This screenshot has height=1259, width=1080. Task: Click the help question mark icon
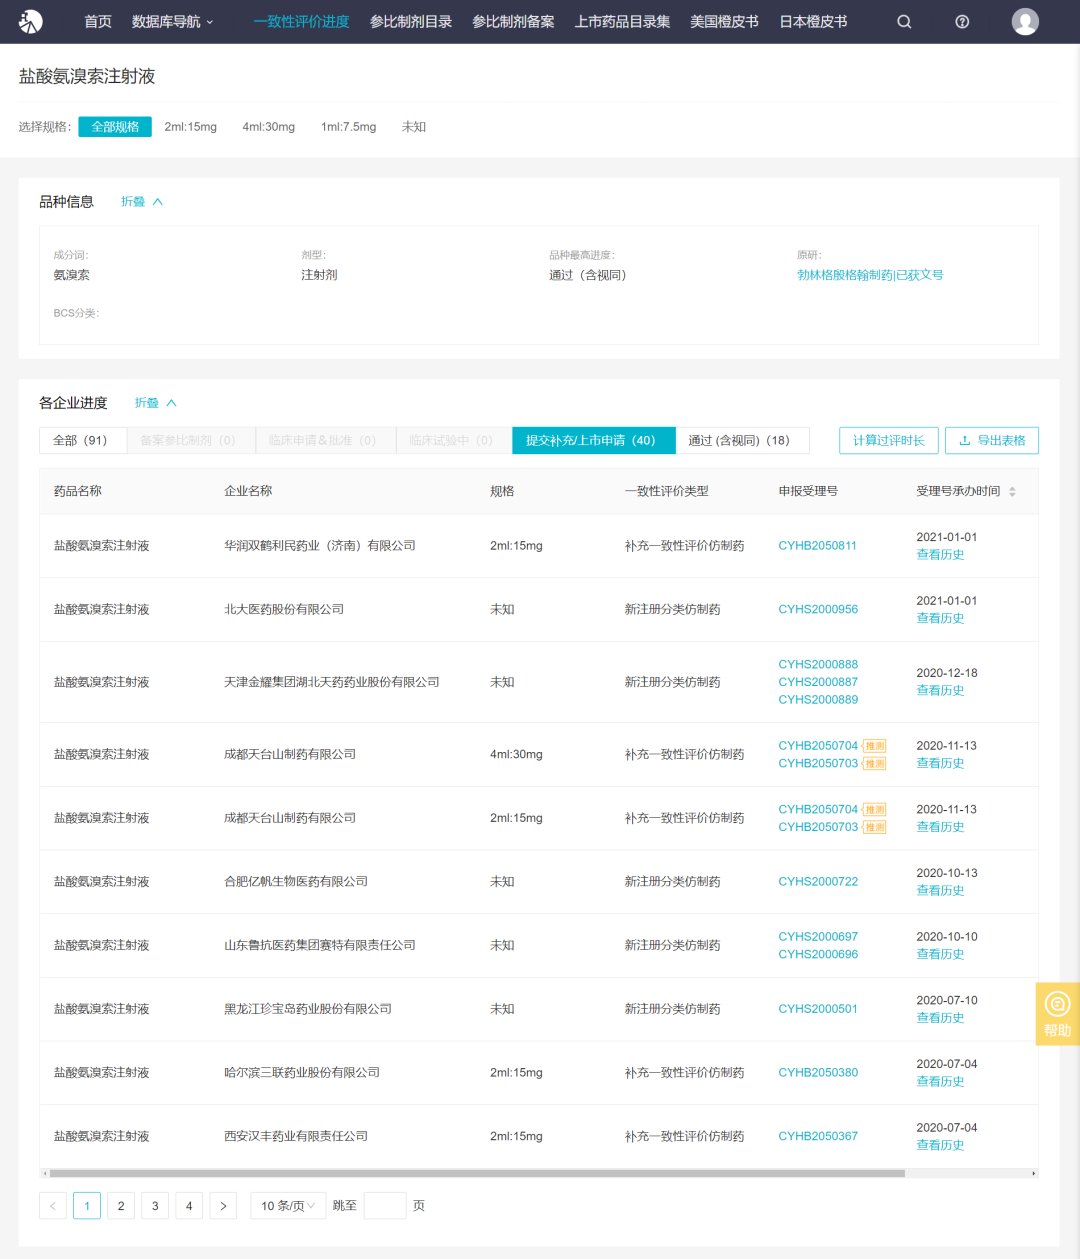(x=962, y=22)
